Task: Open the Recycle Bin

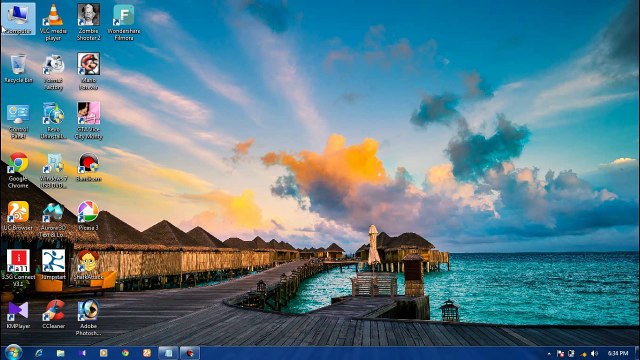Action: 18,68
